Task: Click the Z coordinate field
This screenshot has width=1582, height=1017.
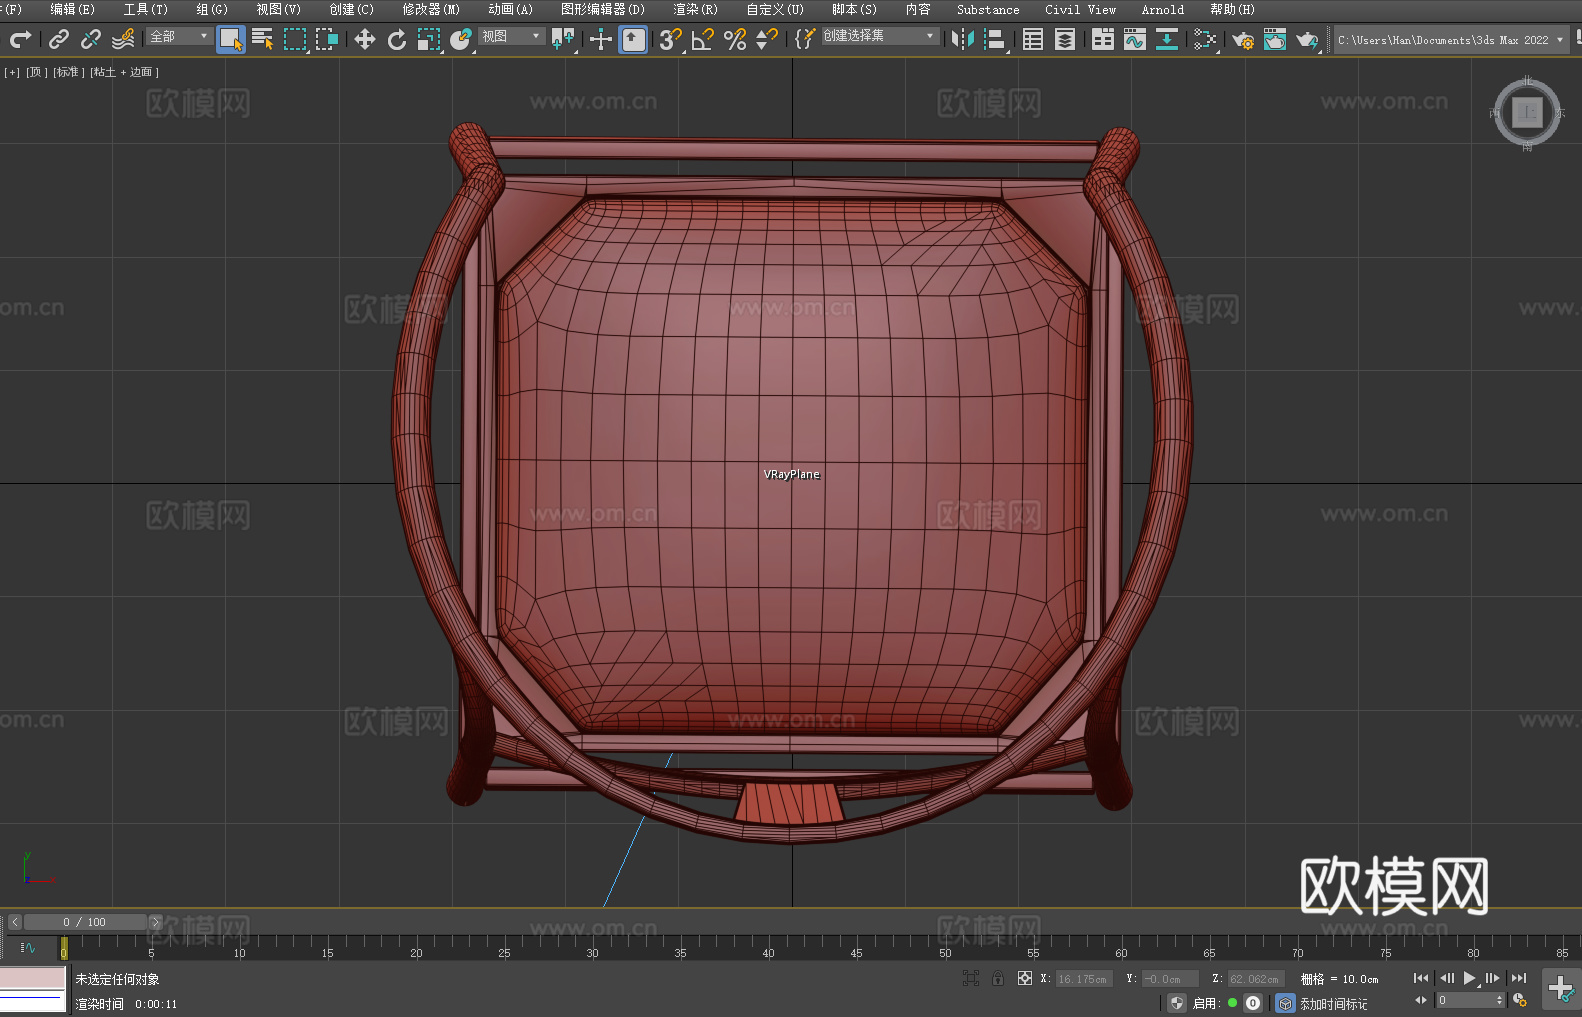Action: [1254, 979]
